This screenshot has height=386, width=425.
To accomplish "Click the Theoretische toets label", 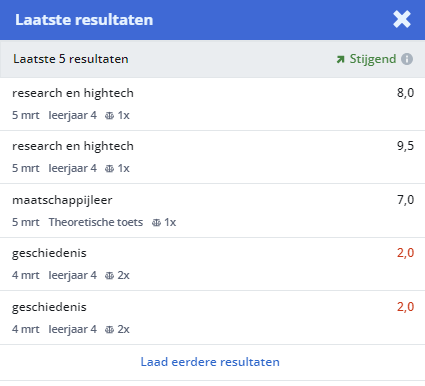I will pyautogui.click(x=96, y=222).
